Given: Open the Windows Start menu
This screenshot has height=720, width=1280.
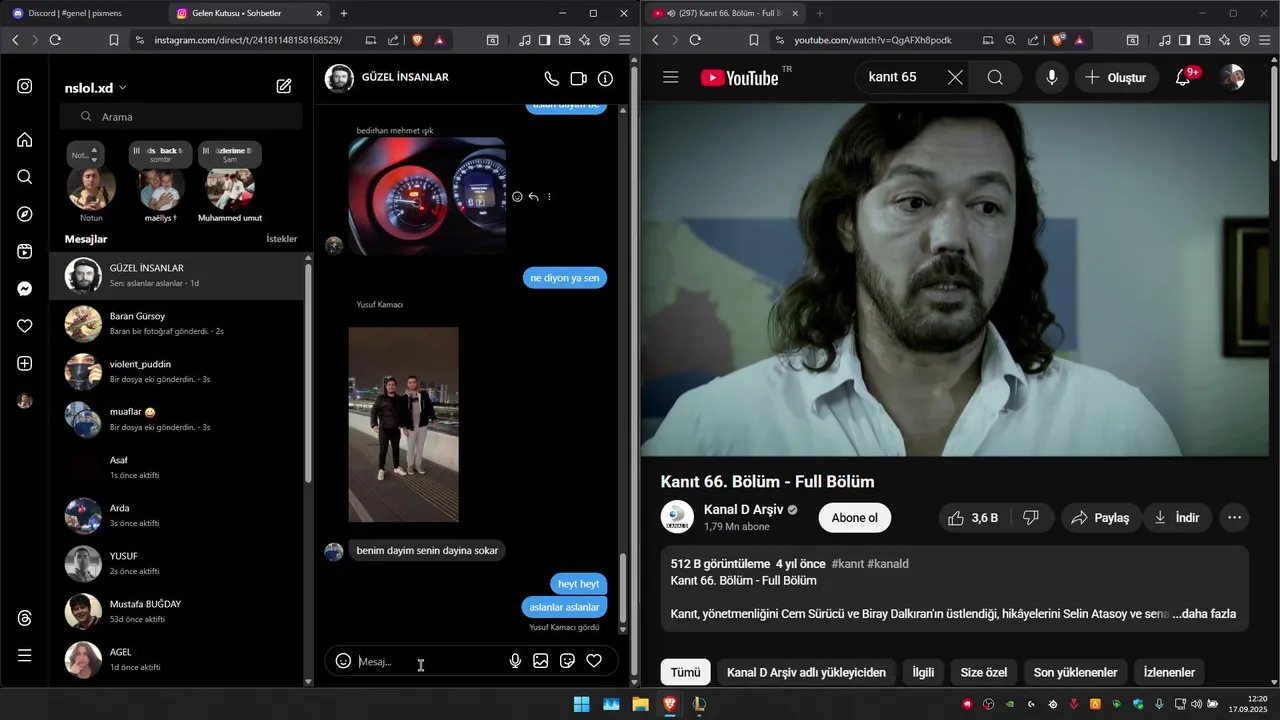Looking at the screenshot, I should point(581,704).
